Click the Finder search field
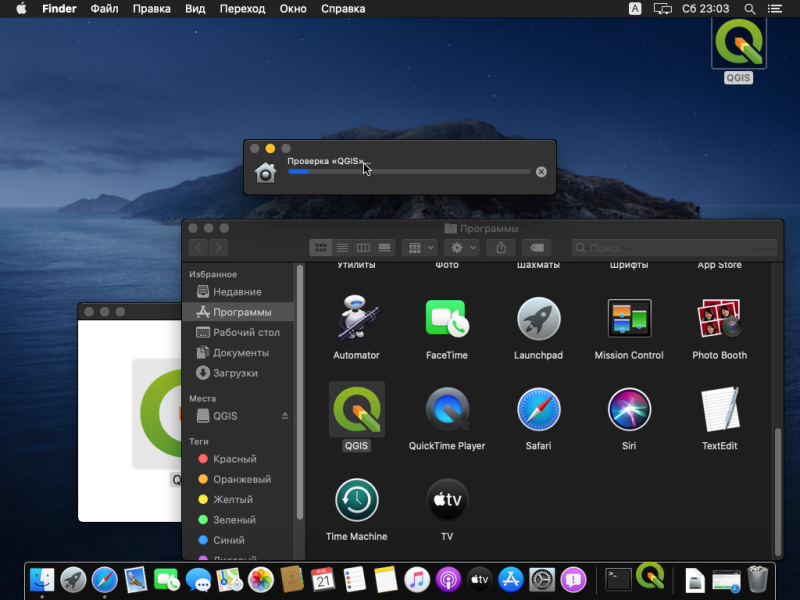 click(674, 248)
